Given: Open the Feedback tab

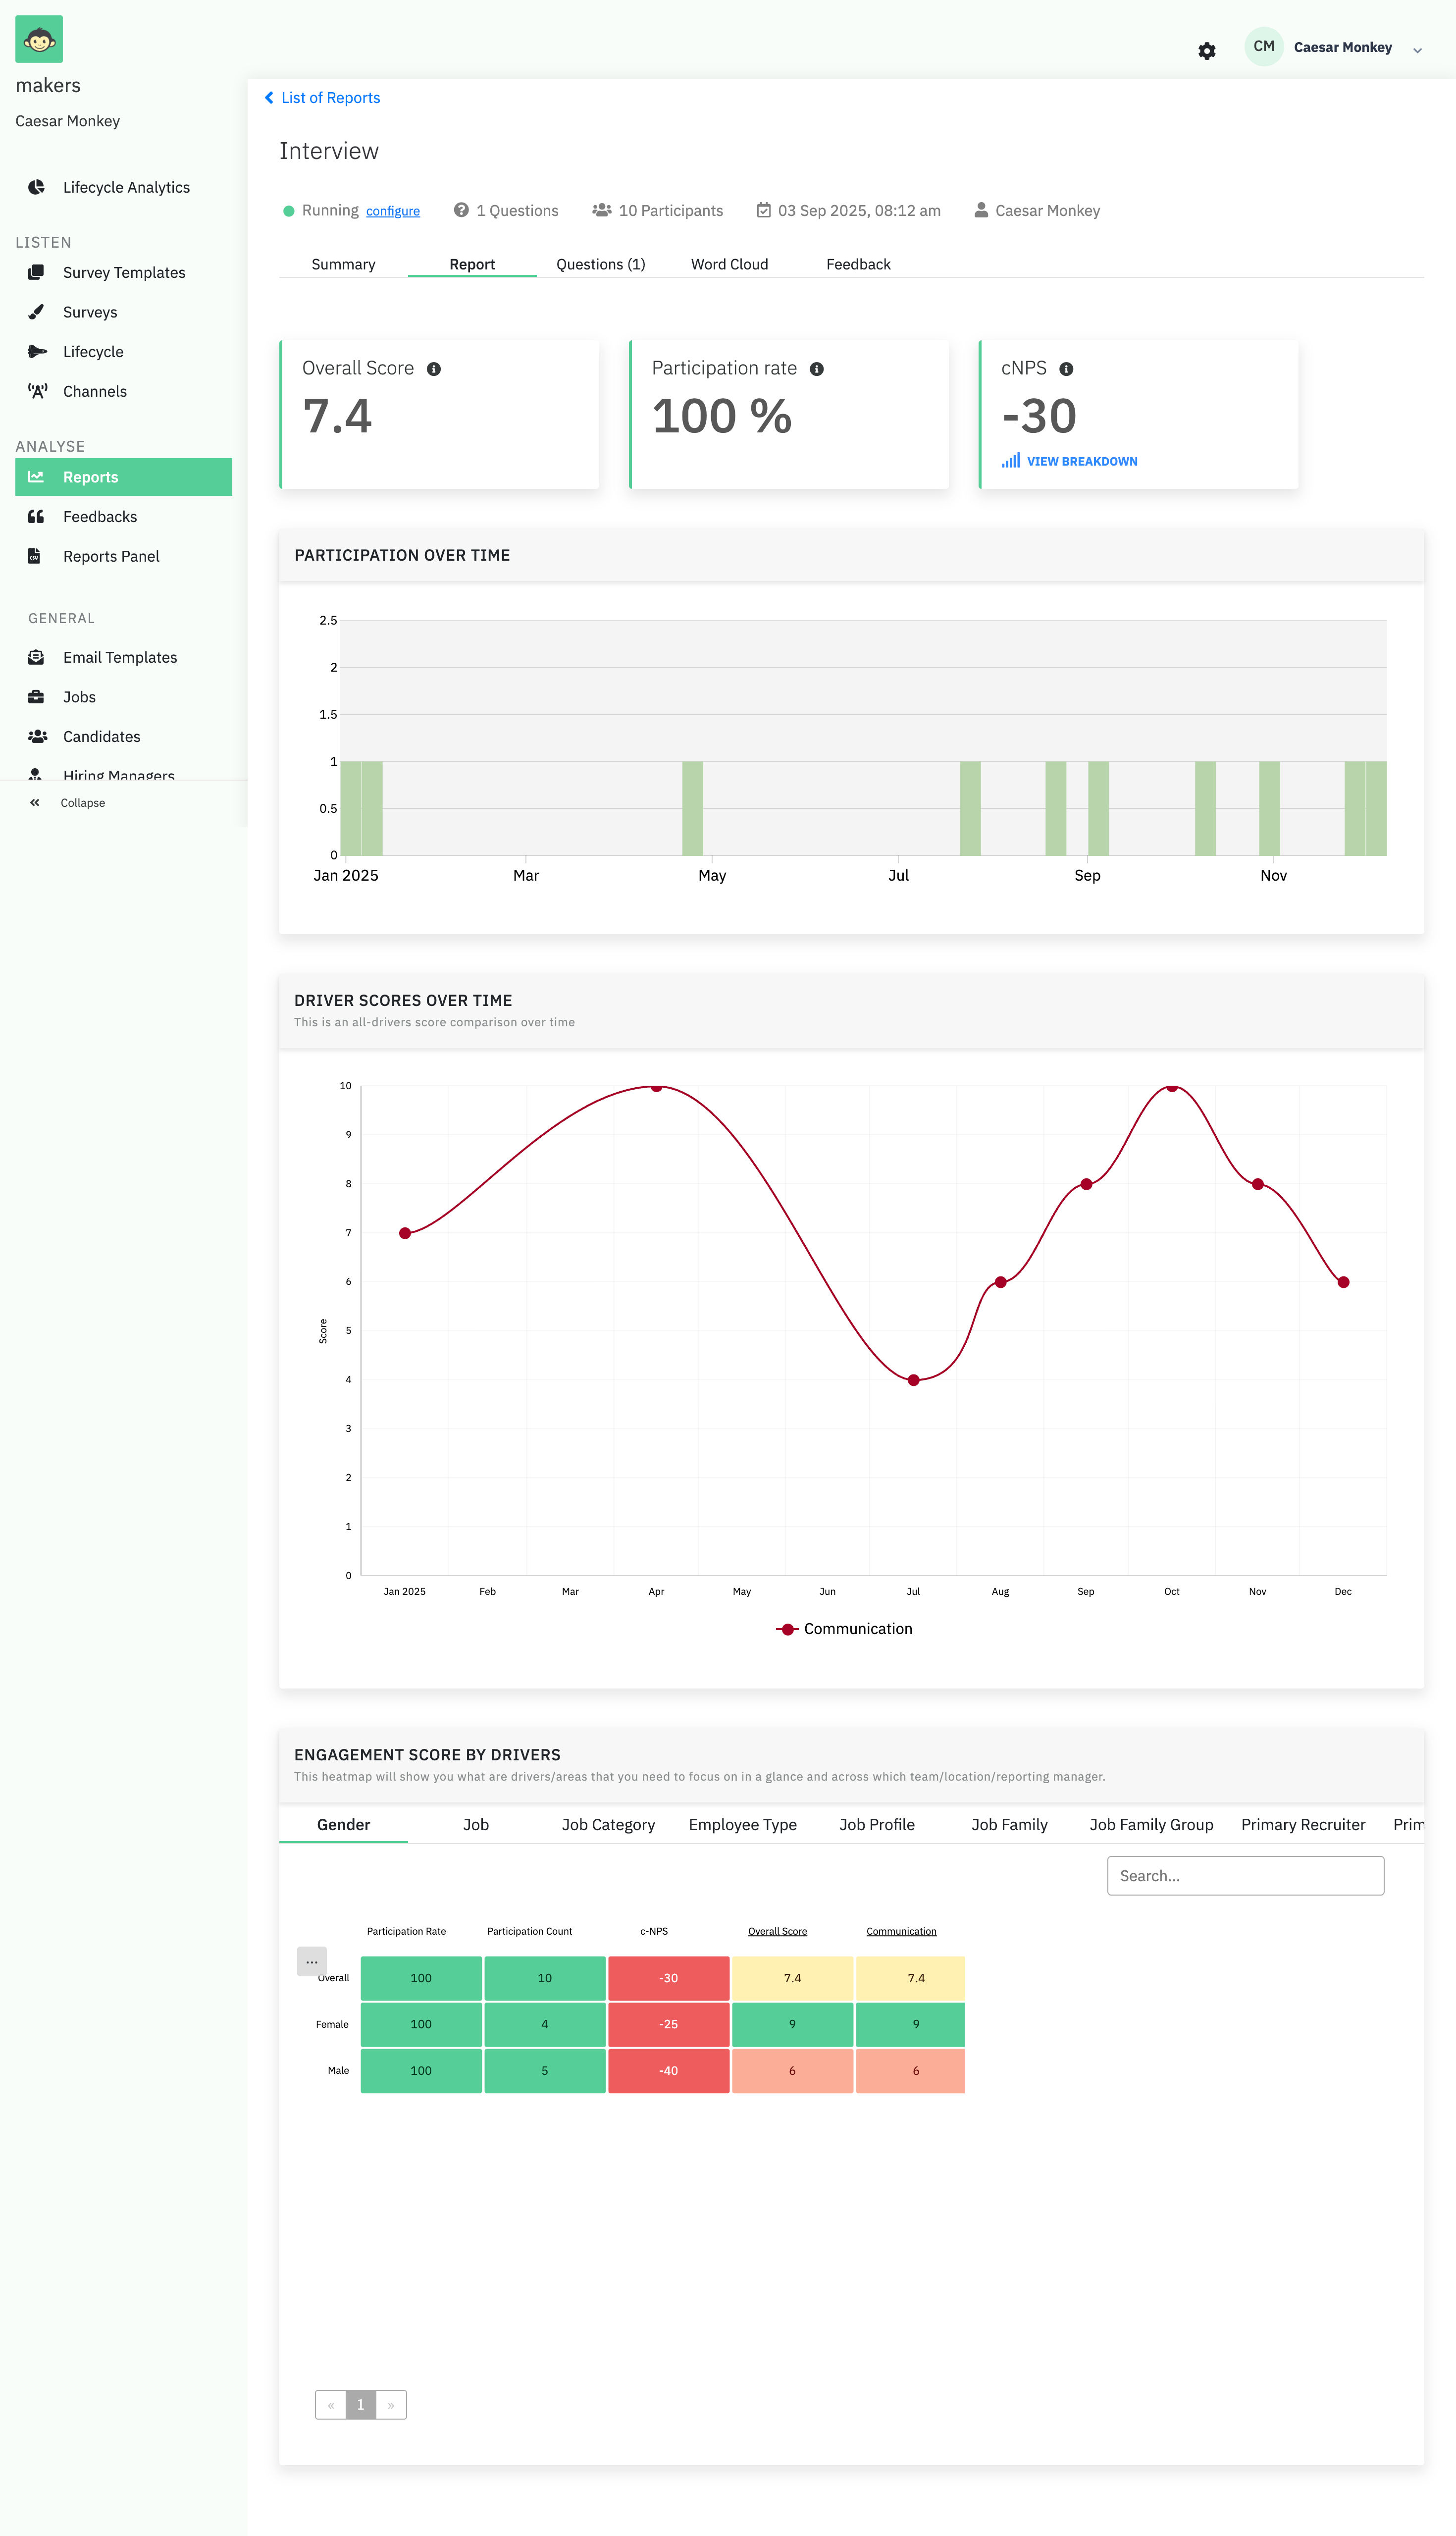Looking at the screenshot, I should [x=858, y=264].
